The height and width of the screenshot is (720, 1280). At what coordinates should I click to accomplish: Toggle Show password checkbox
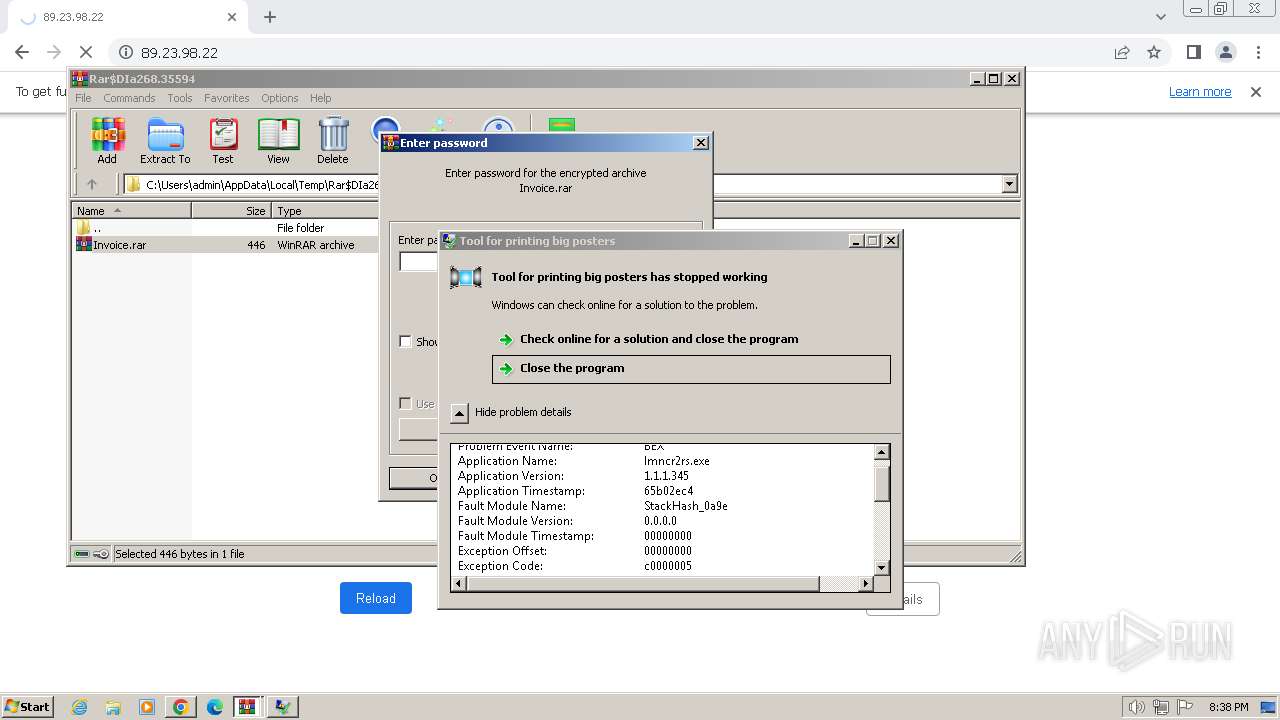click(x=405, y=341)
